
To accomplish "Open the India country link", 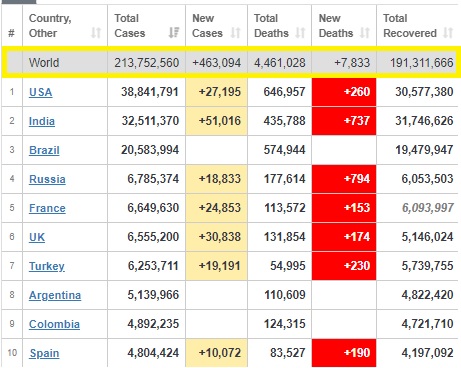I will tap(42, 121).
